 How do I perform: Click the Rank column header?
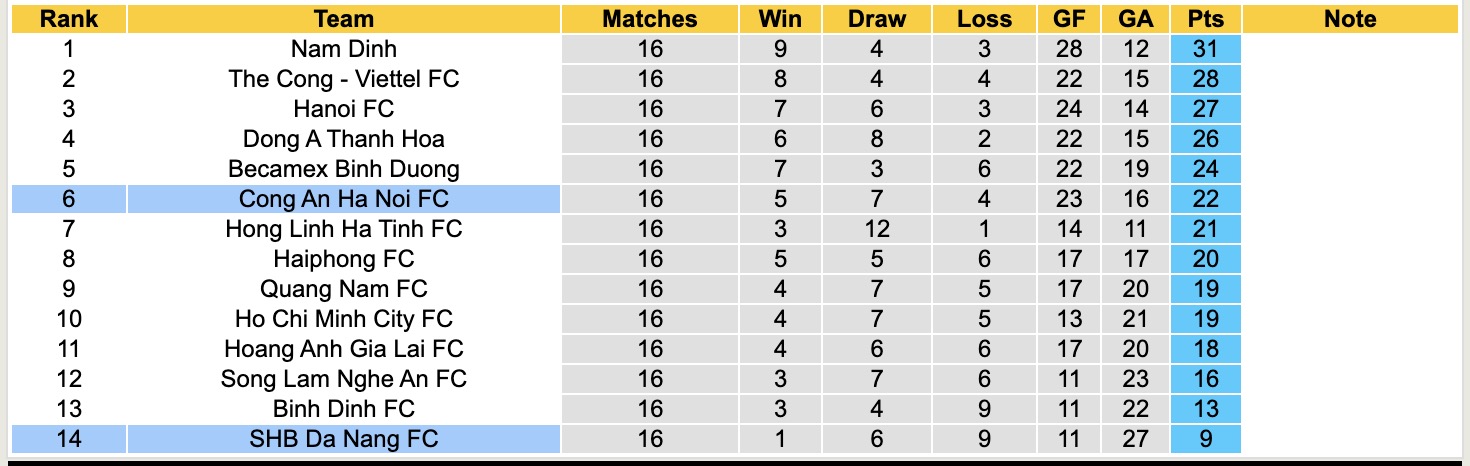point(69,19)
